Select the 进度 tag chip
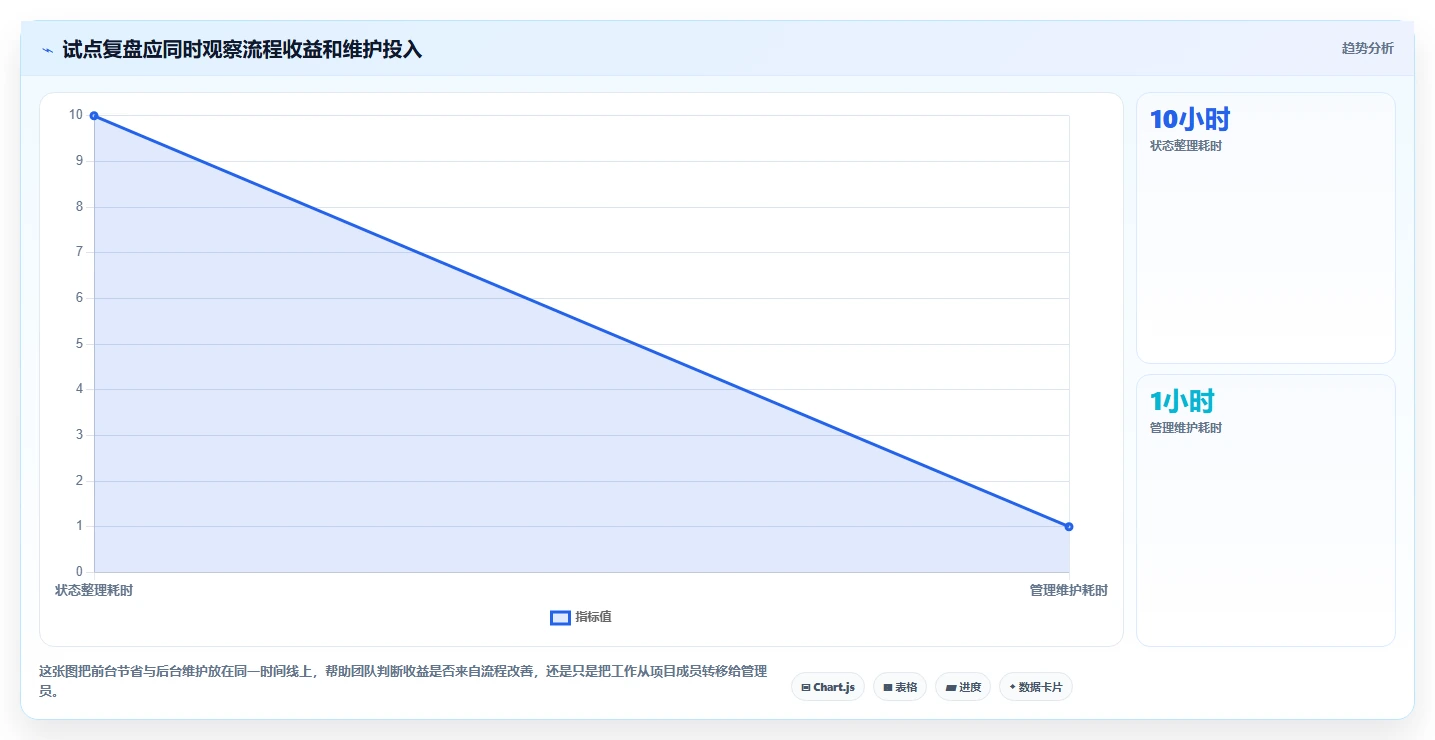This screenshot has width=1435, height=740. pyautogui.click(x=963, y=687)
